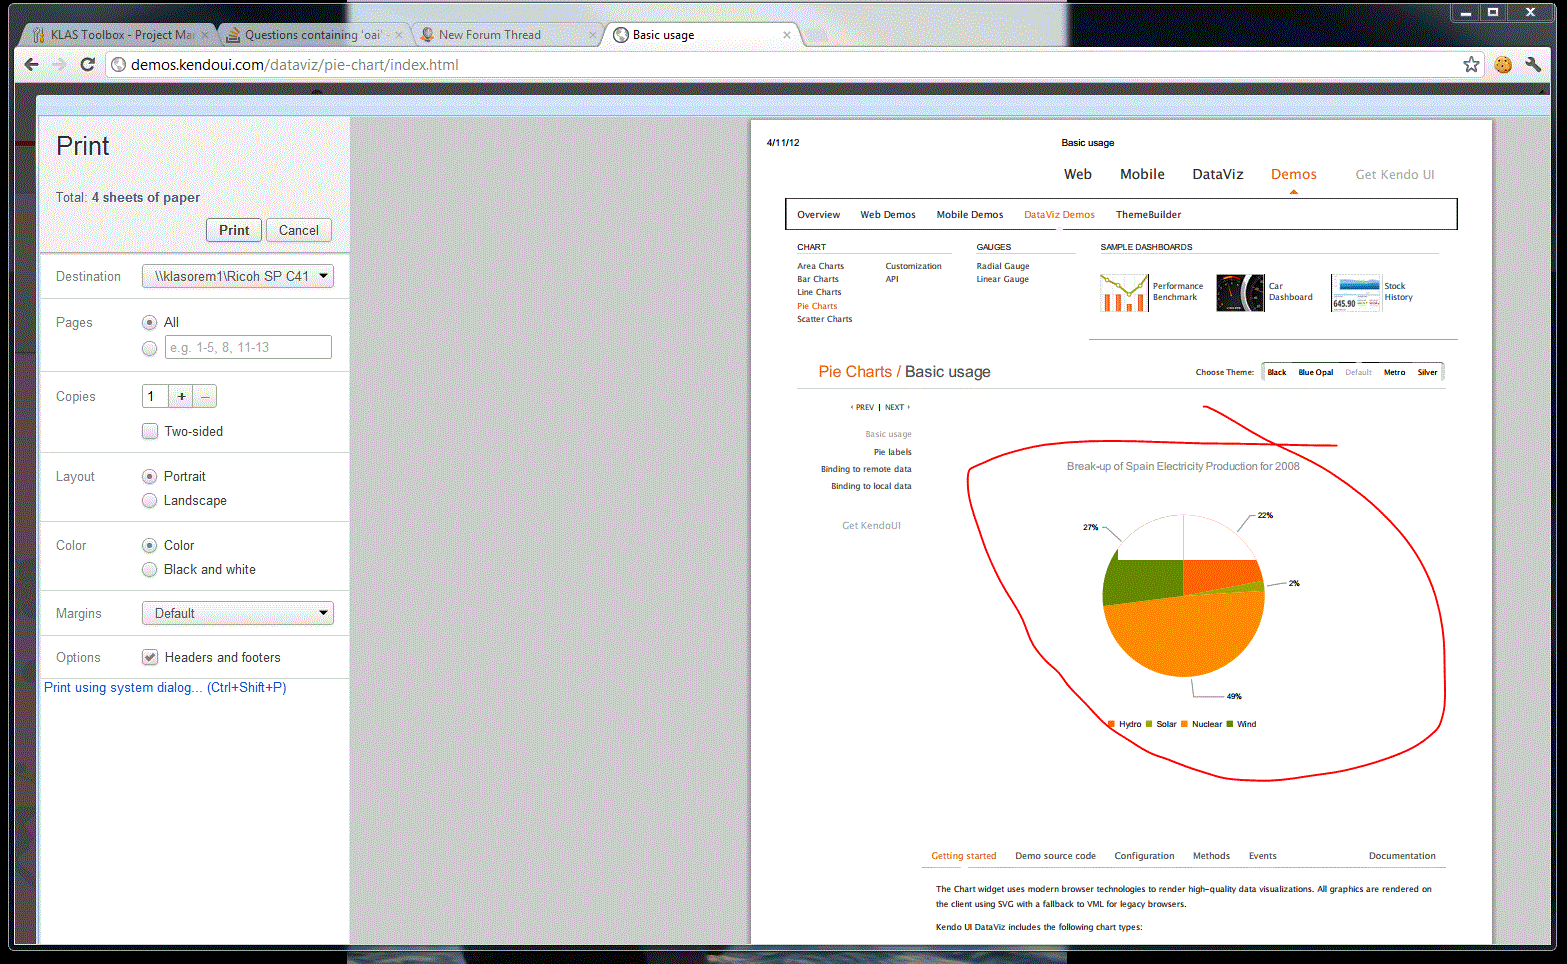
Task: Click ThemeBuilder in the preview menu
Action: click(x=1148, y=215)
